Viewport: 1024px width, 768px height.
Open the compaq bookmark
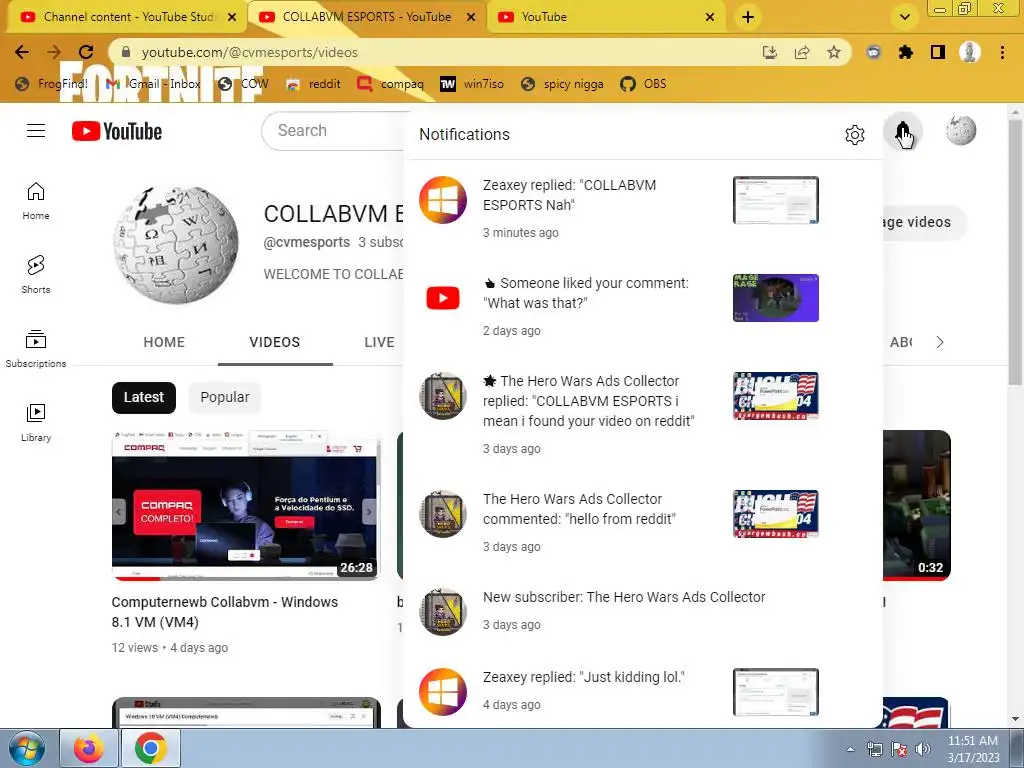click(391, 84)
